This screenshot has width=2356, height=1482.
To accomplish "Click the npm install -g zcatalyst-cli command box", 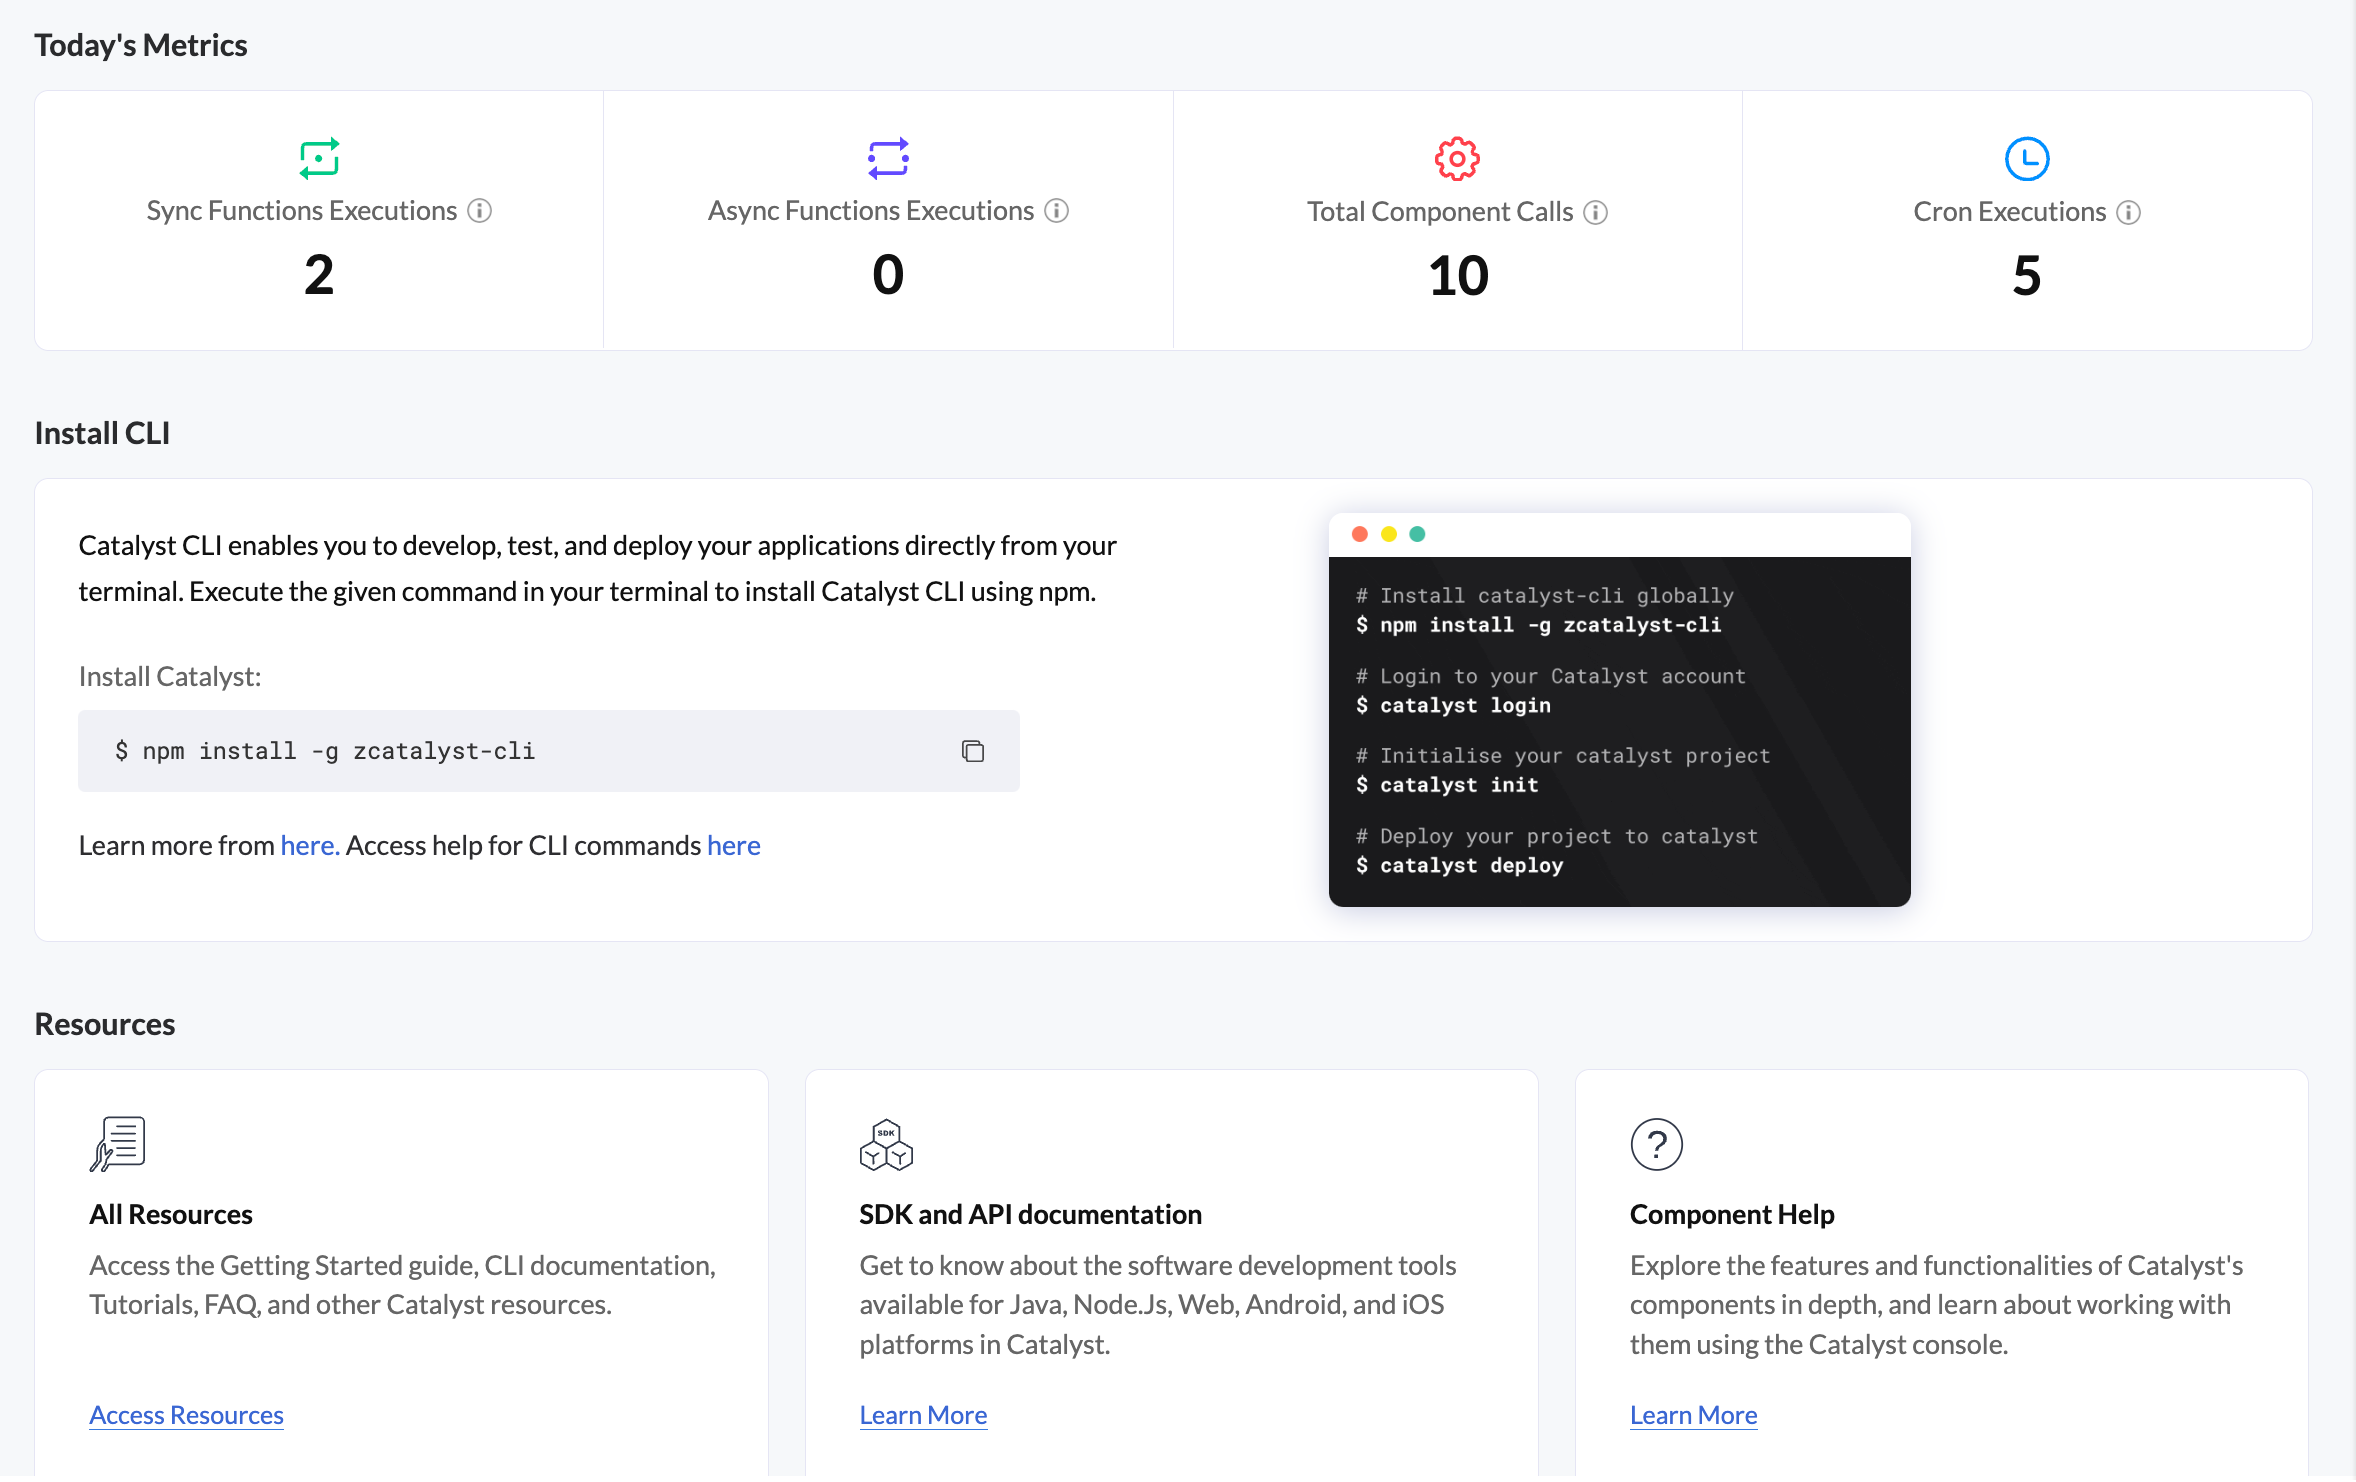I will point(549,751).
